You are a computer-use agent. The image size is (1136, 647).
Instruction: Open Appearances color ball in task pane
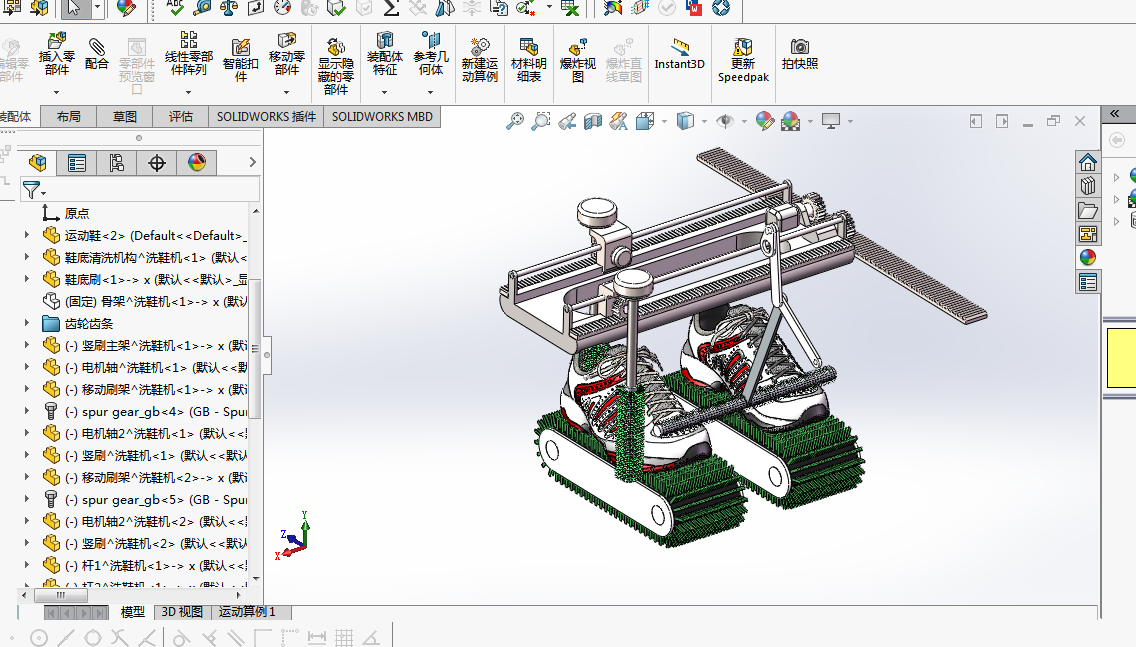pos(1087,257)
